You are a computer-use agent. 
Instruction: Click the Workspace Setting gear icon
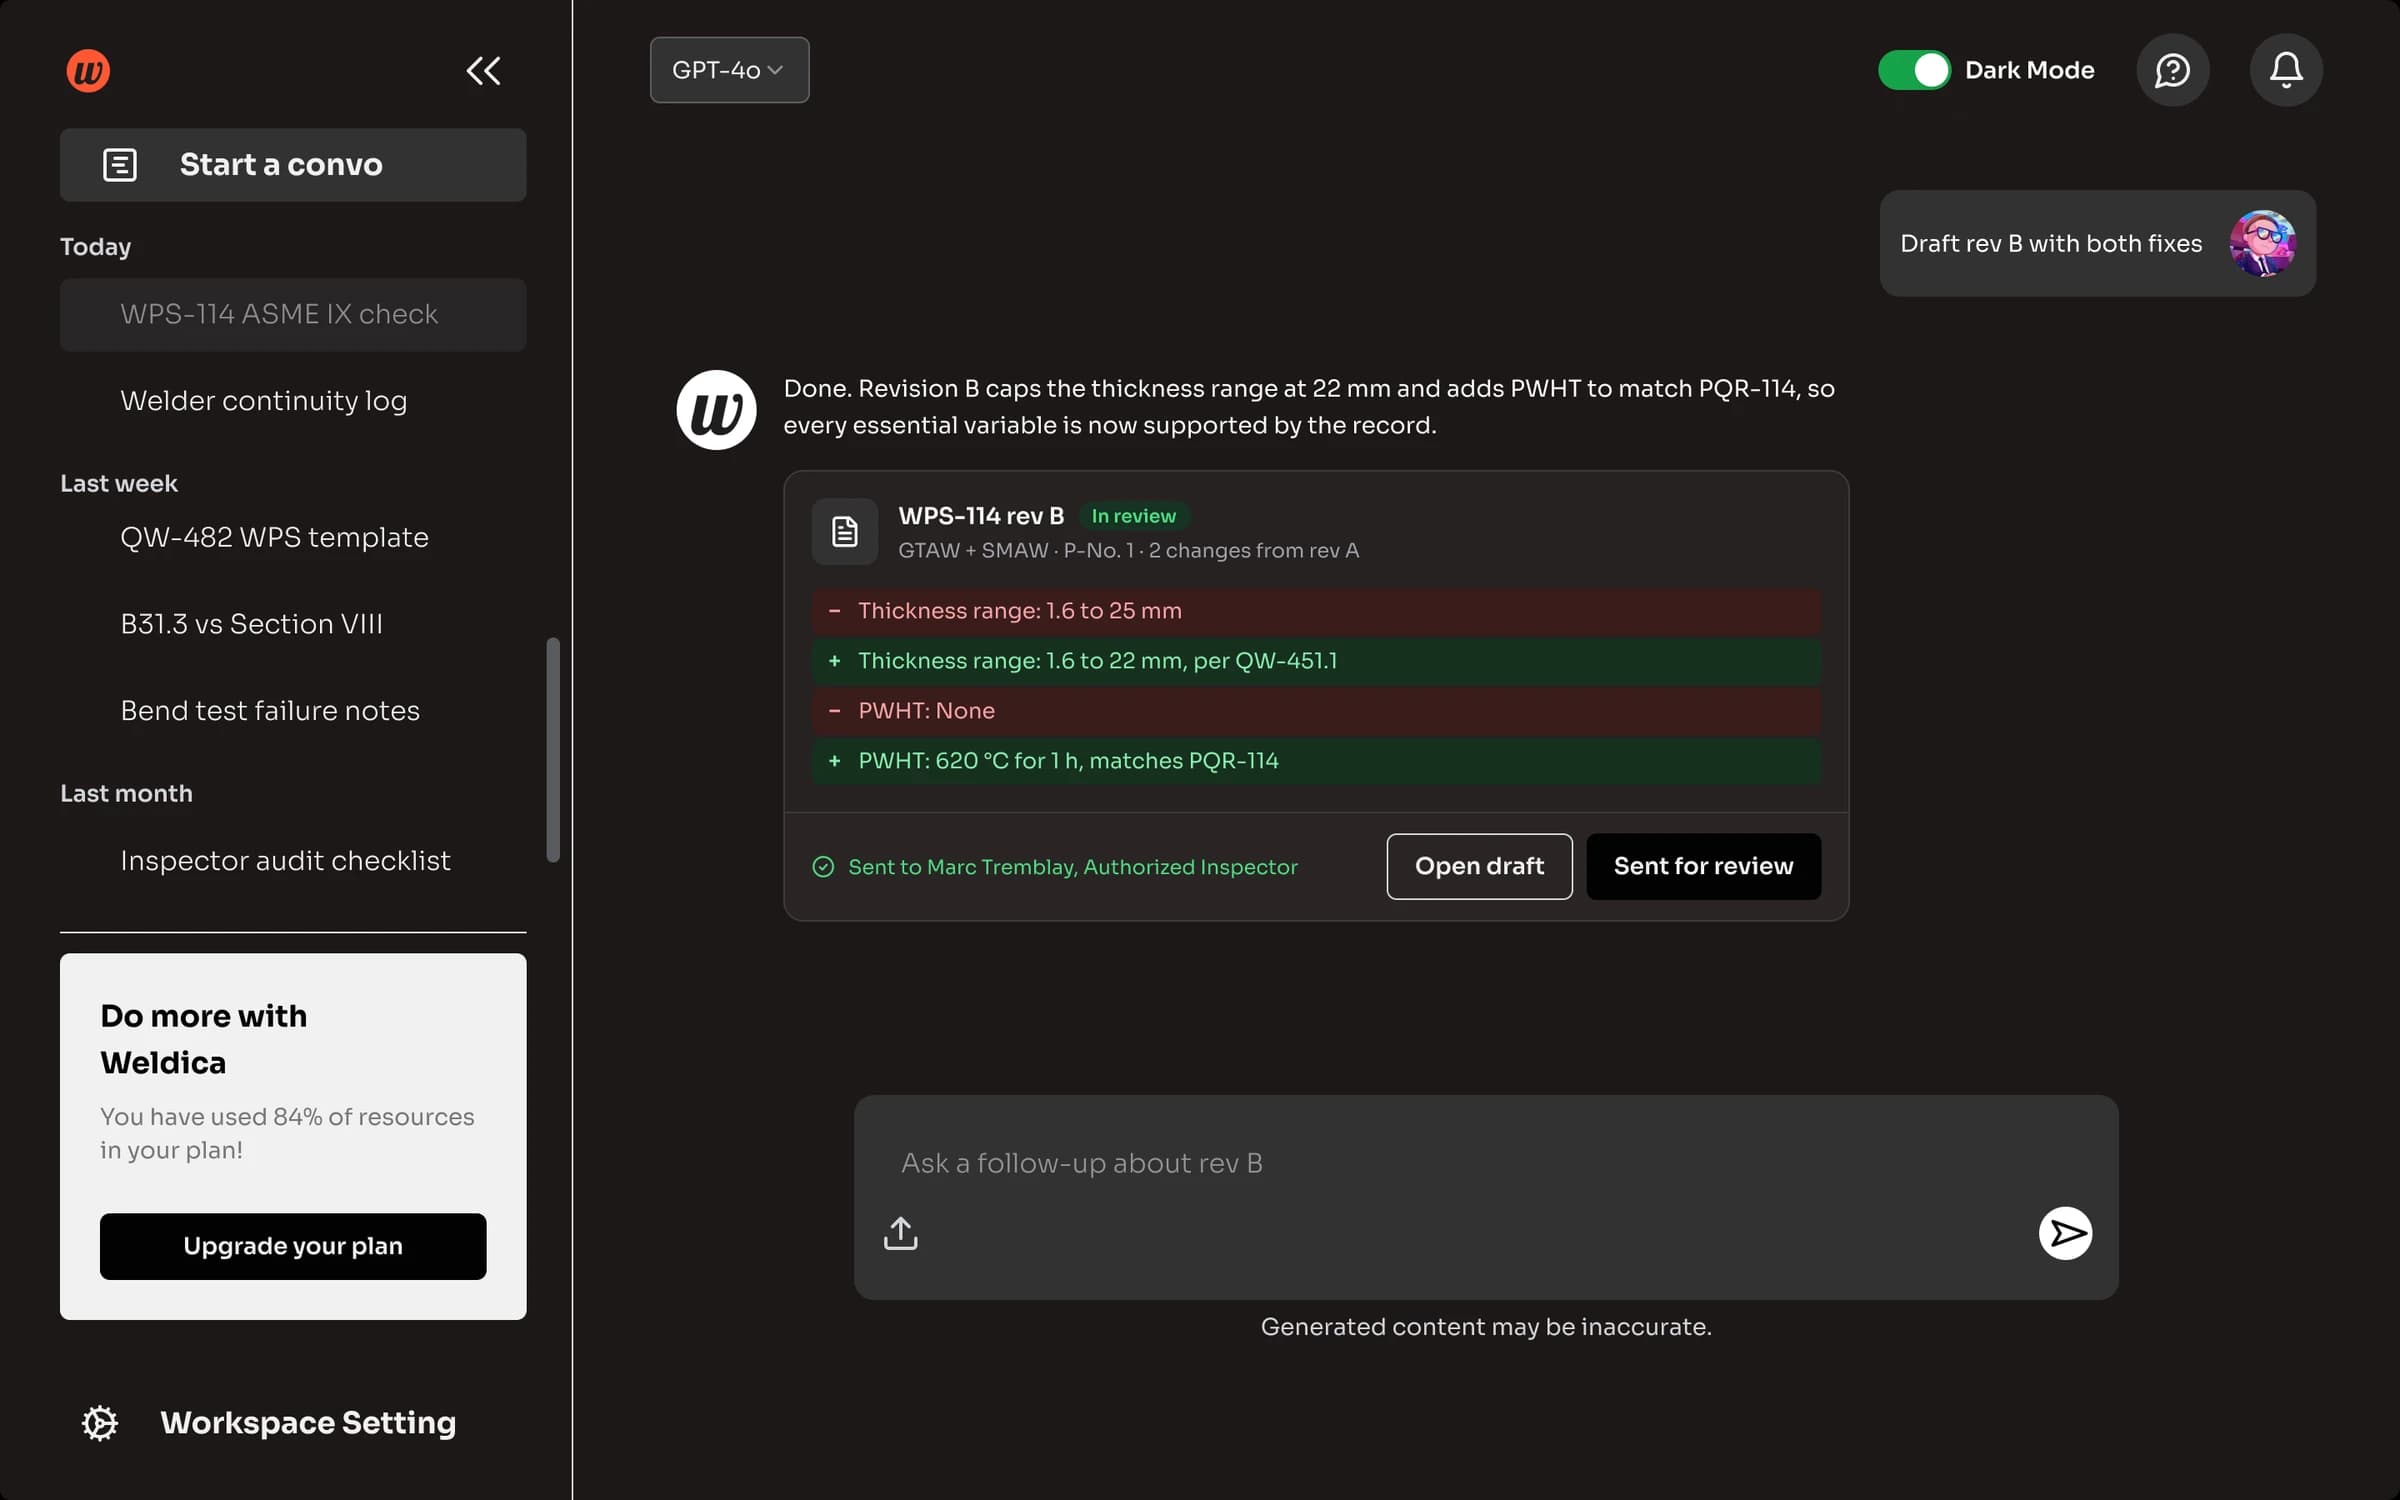point(100,1422)
